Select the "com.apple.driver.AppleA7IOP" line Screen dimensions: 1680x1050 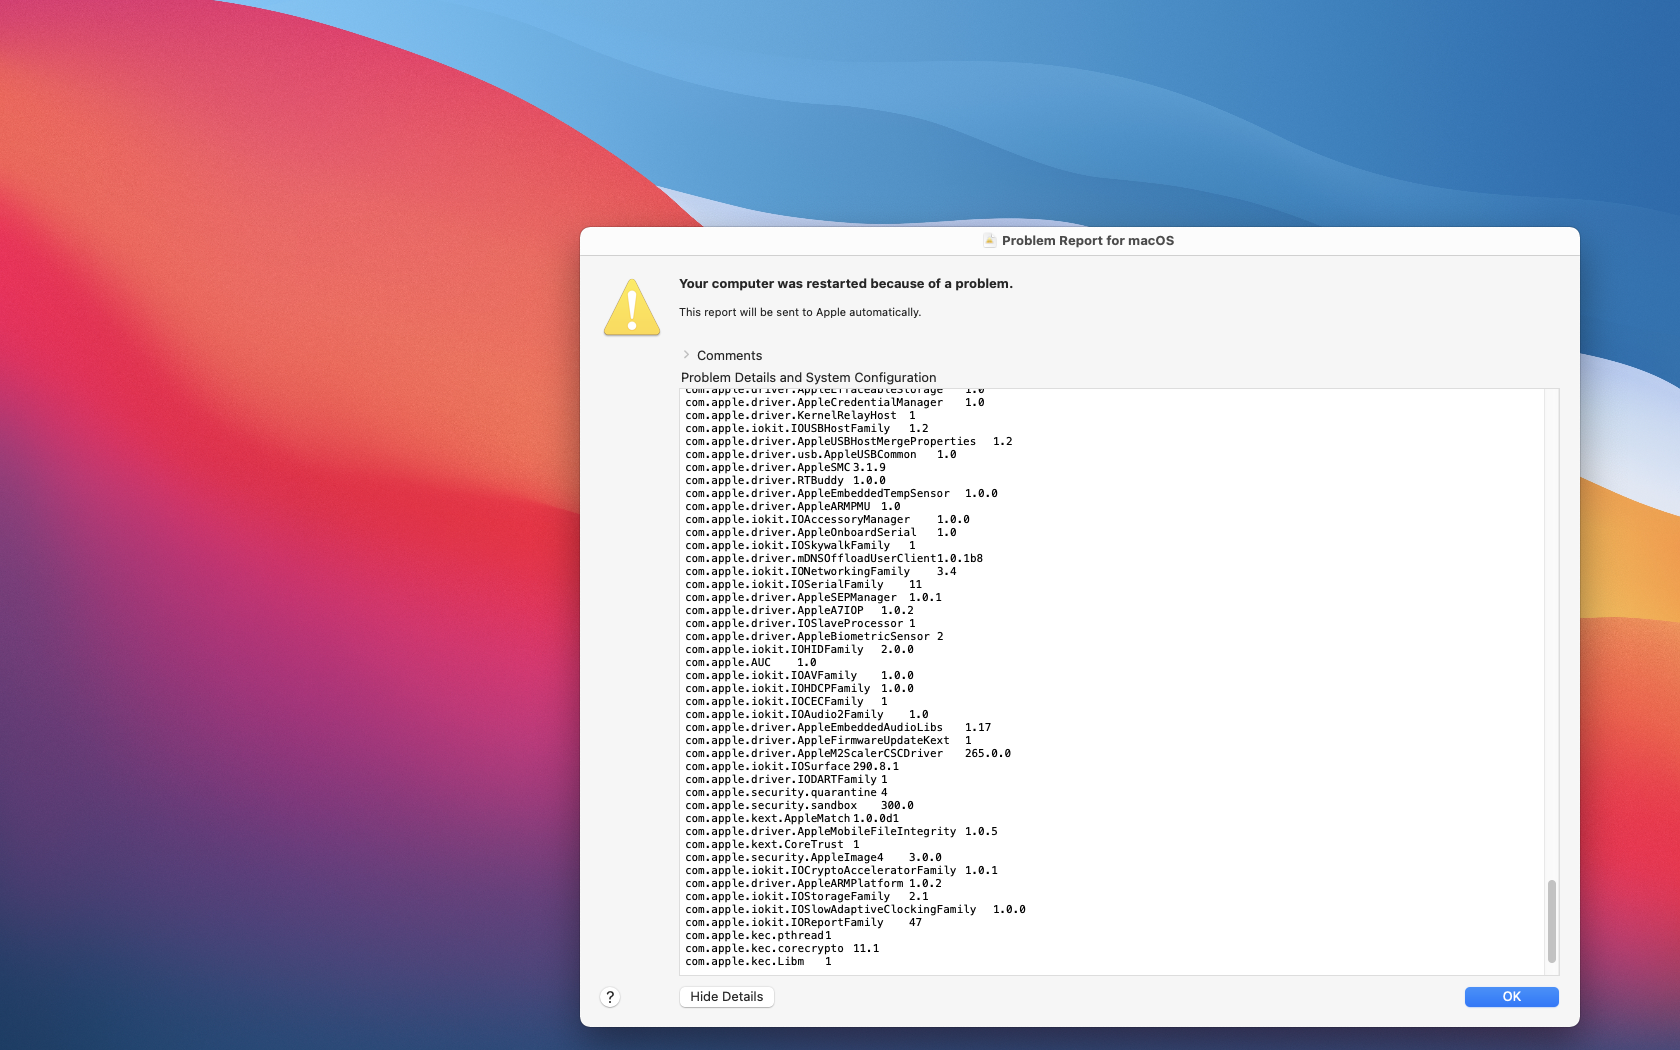pos(799,611)
